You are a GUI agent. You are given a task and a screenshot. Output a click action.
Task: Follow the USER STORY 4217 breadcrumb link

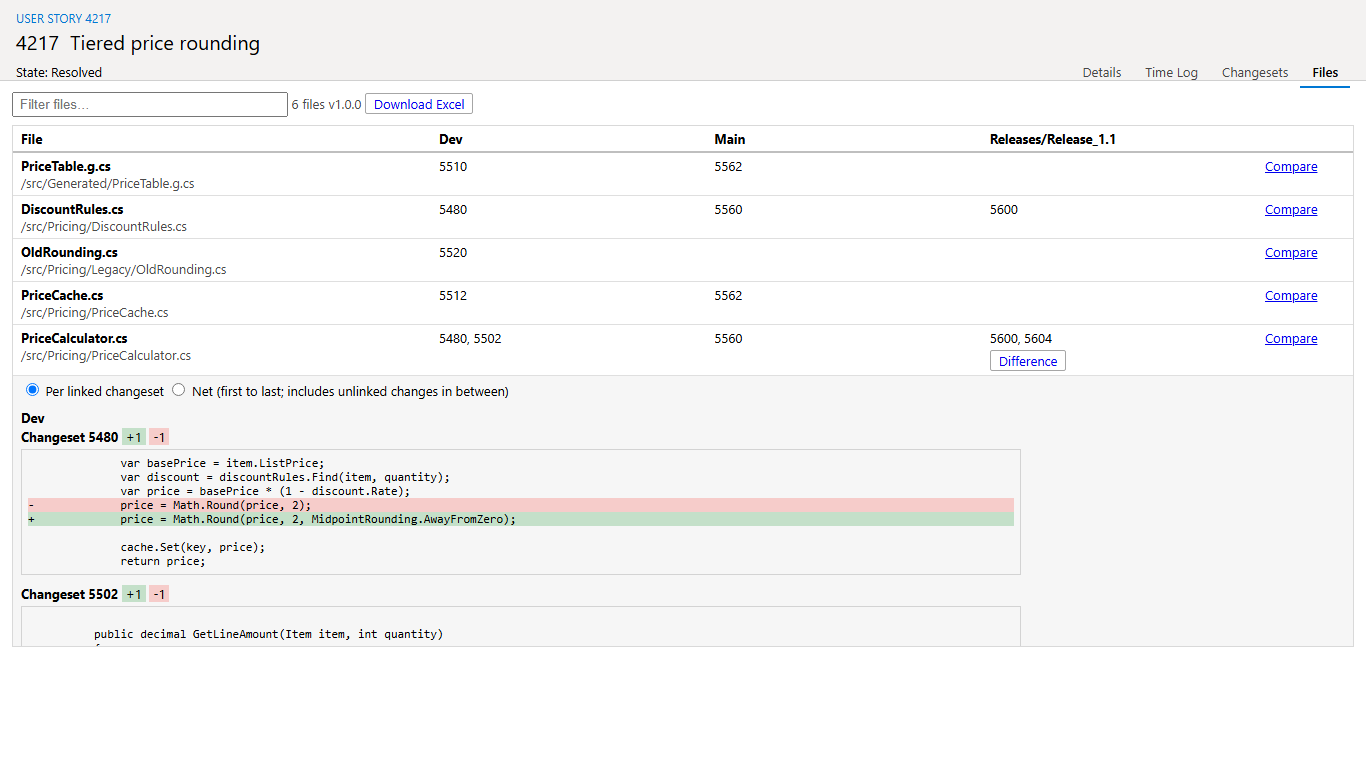click(64, 19)
